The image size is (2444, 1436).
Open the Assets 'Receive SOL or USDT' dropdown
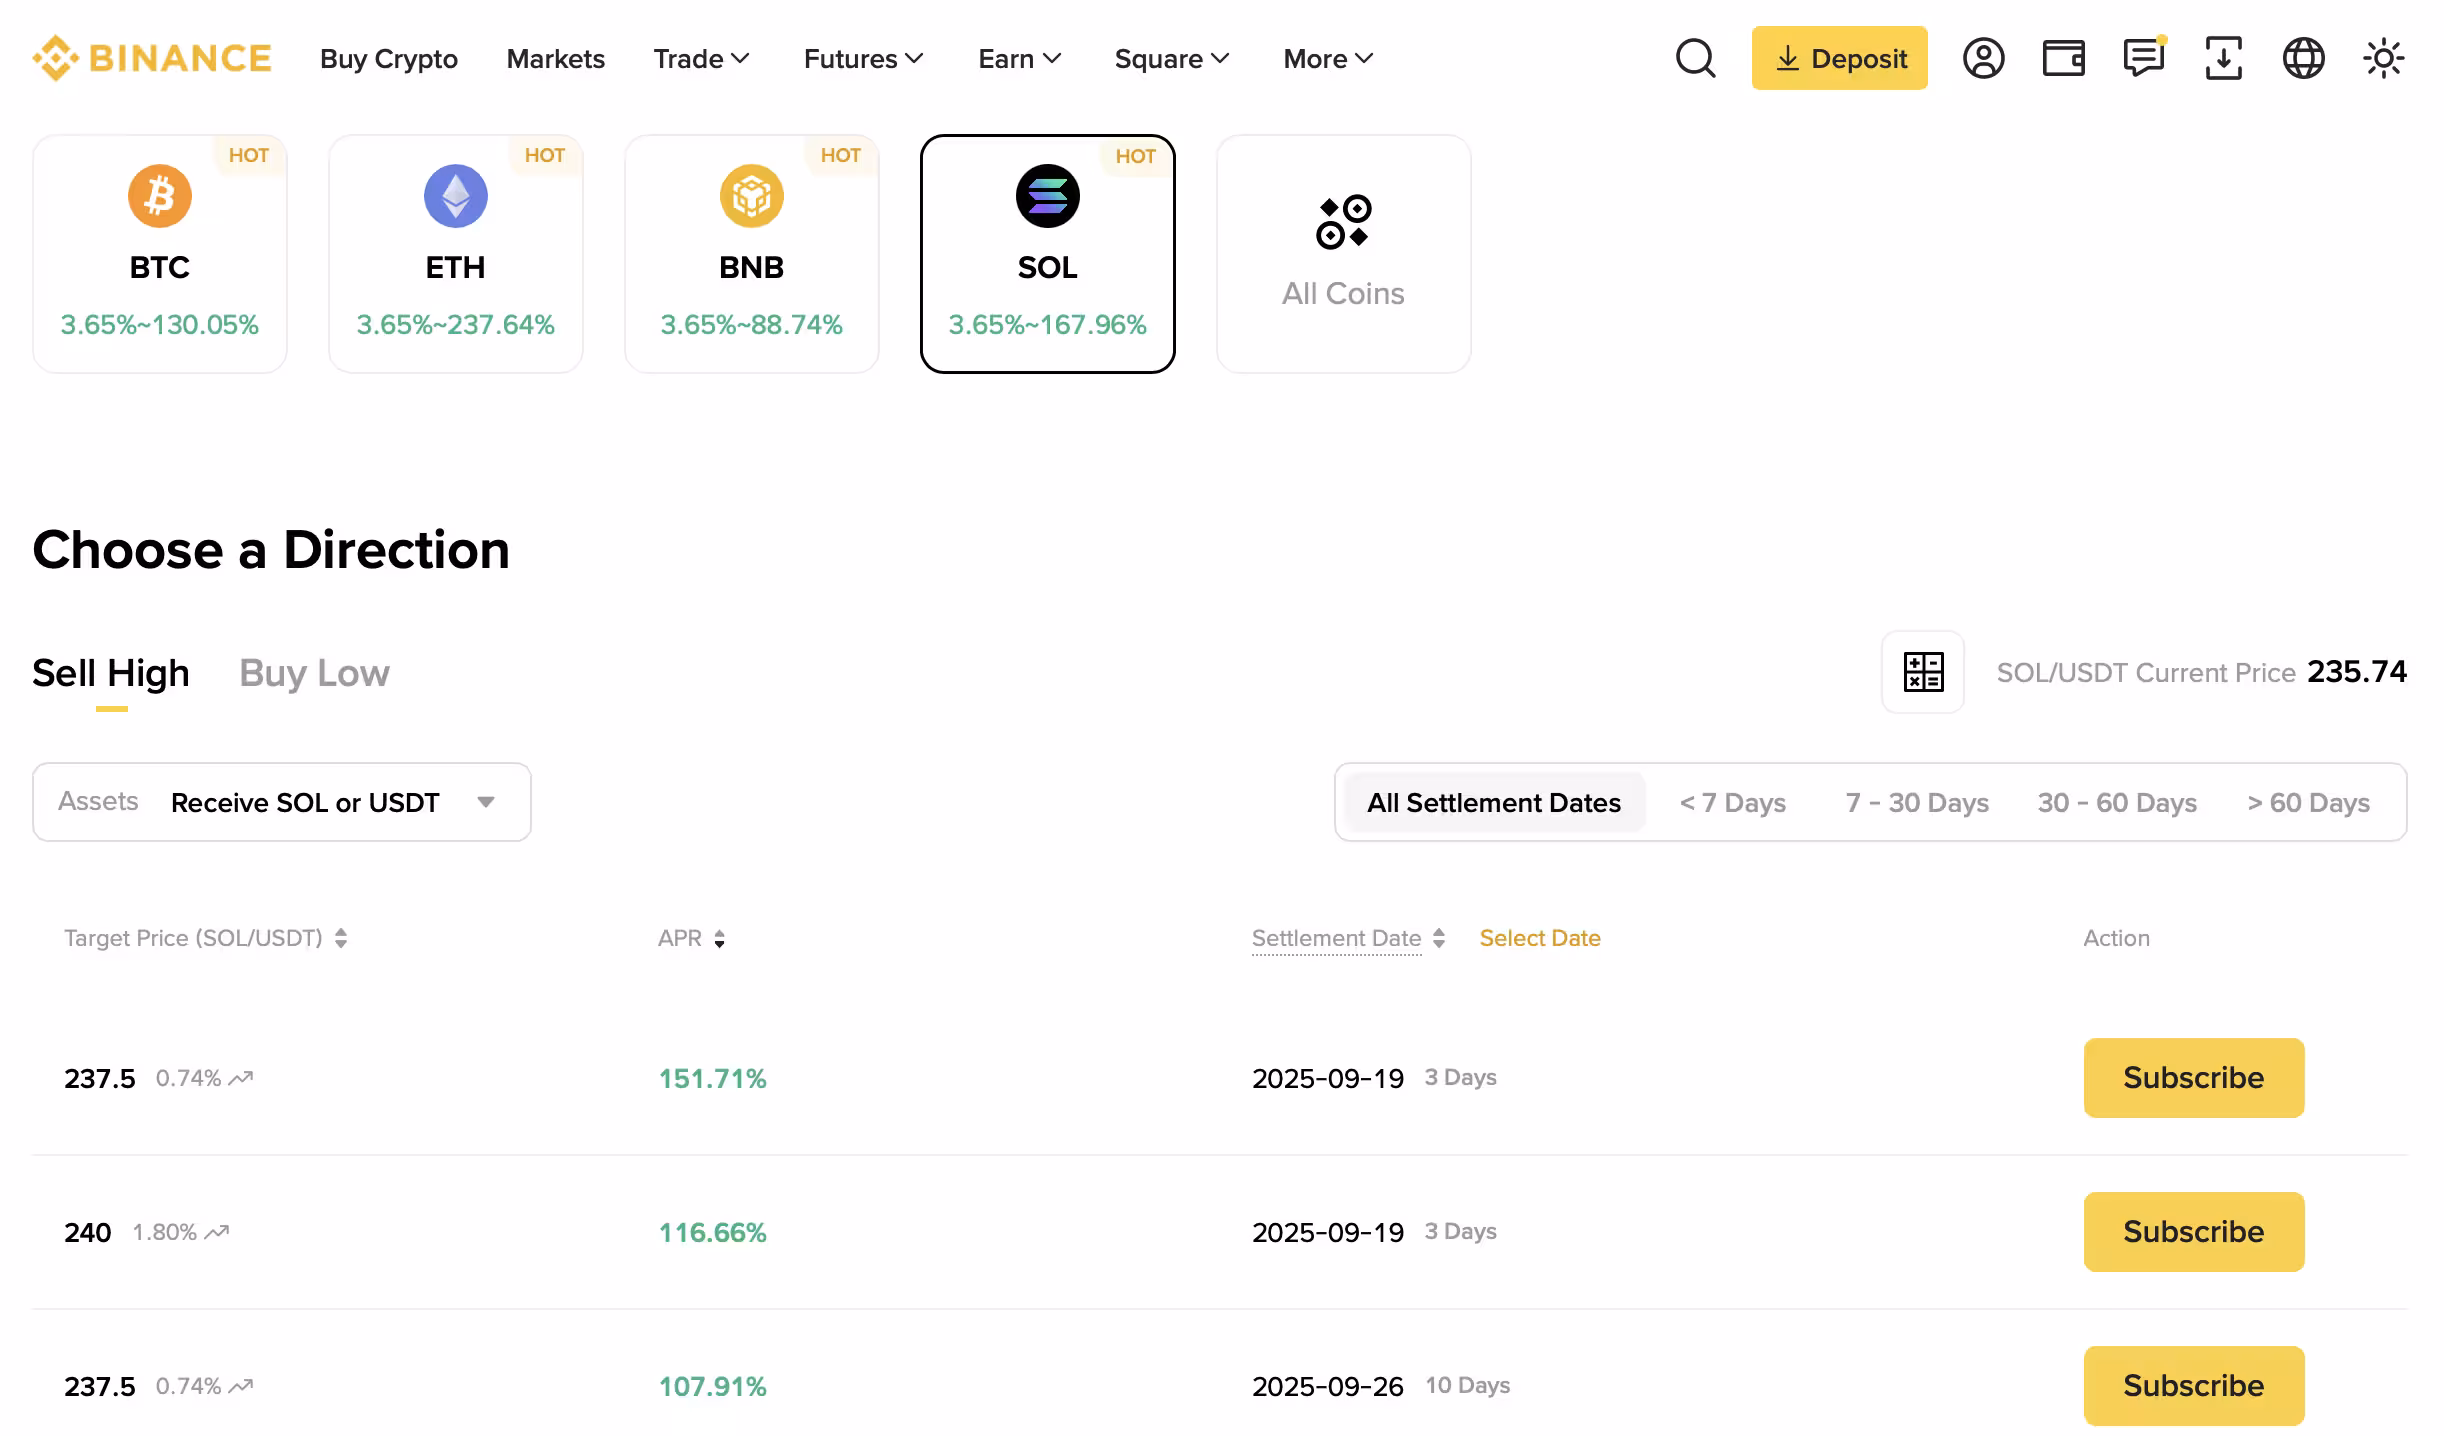click(282, 802)
